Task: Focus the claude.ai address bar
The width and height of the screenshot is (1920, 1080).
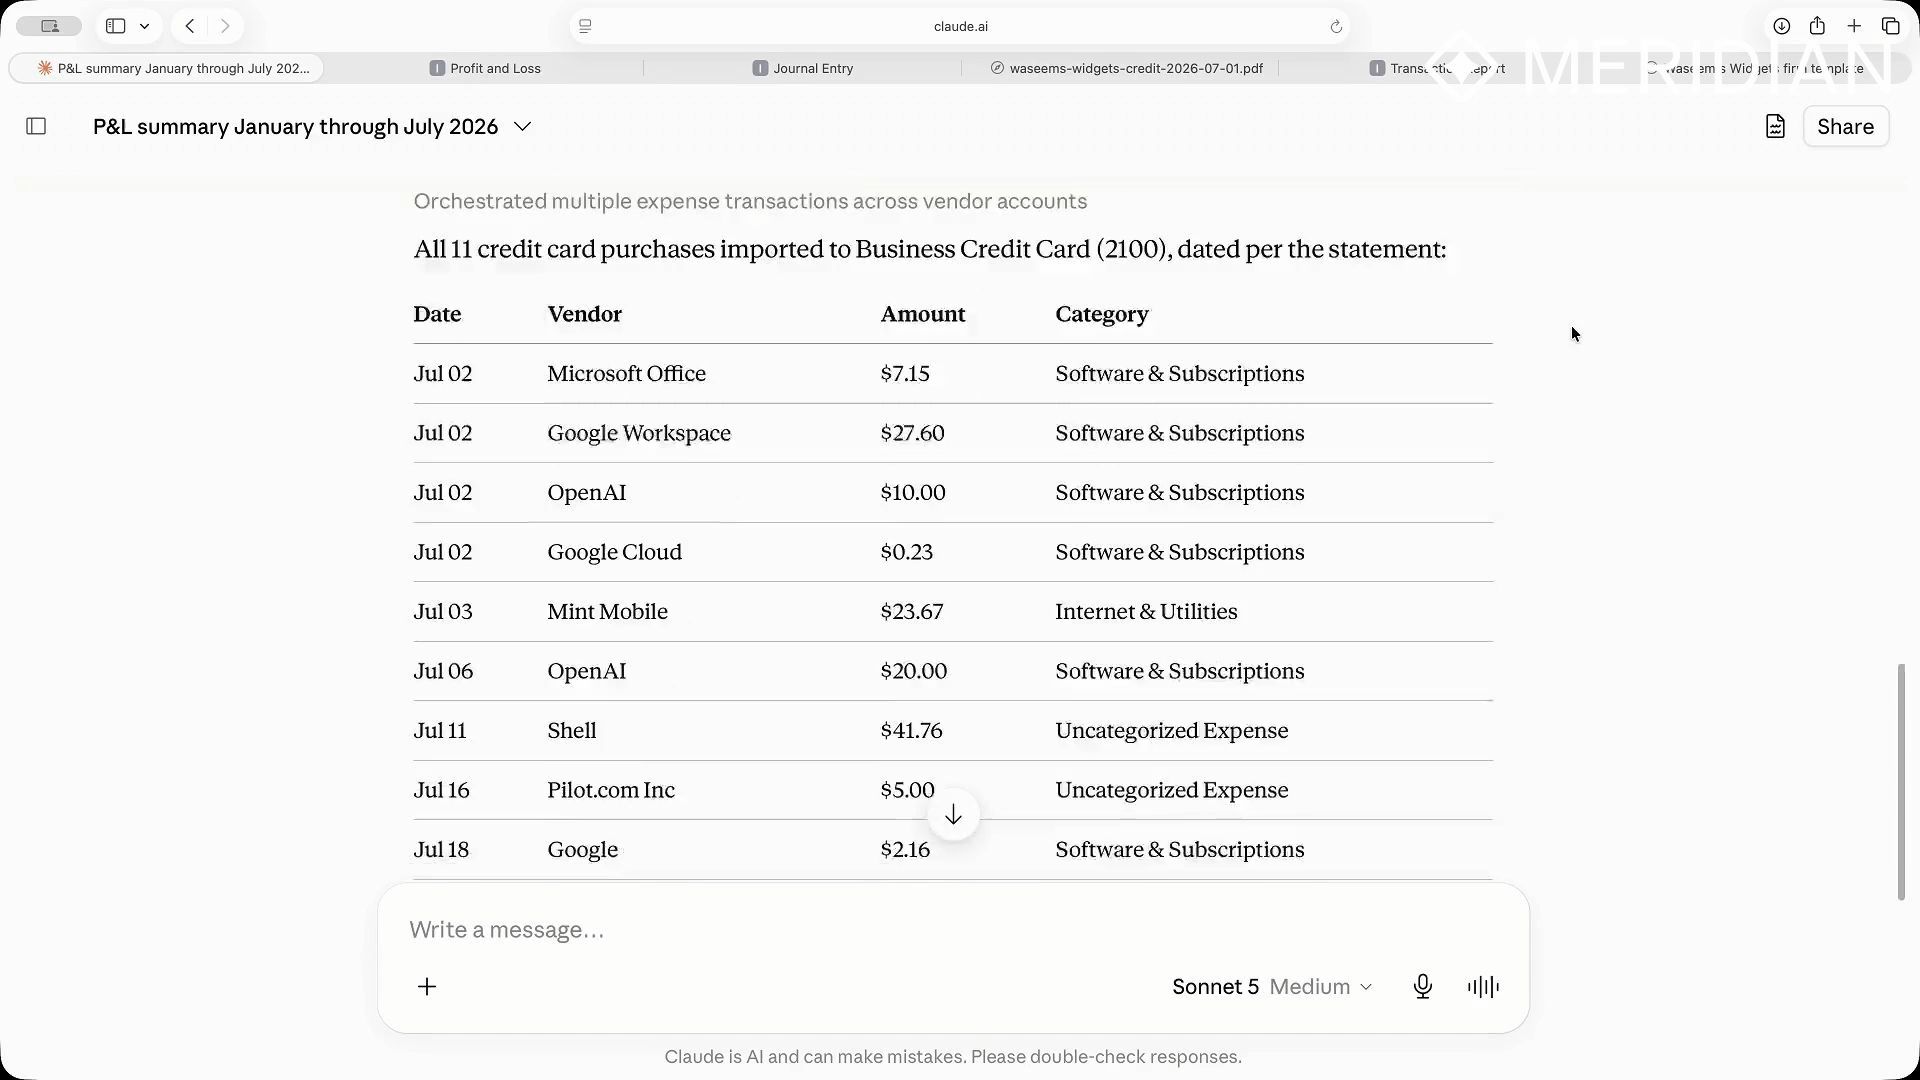Action: 960,26
